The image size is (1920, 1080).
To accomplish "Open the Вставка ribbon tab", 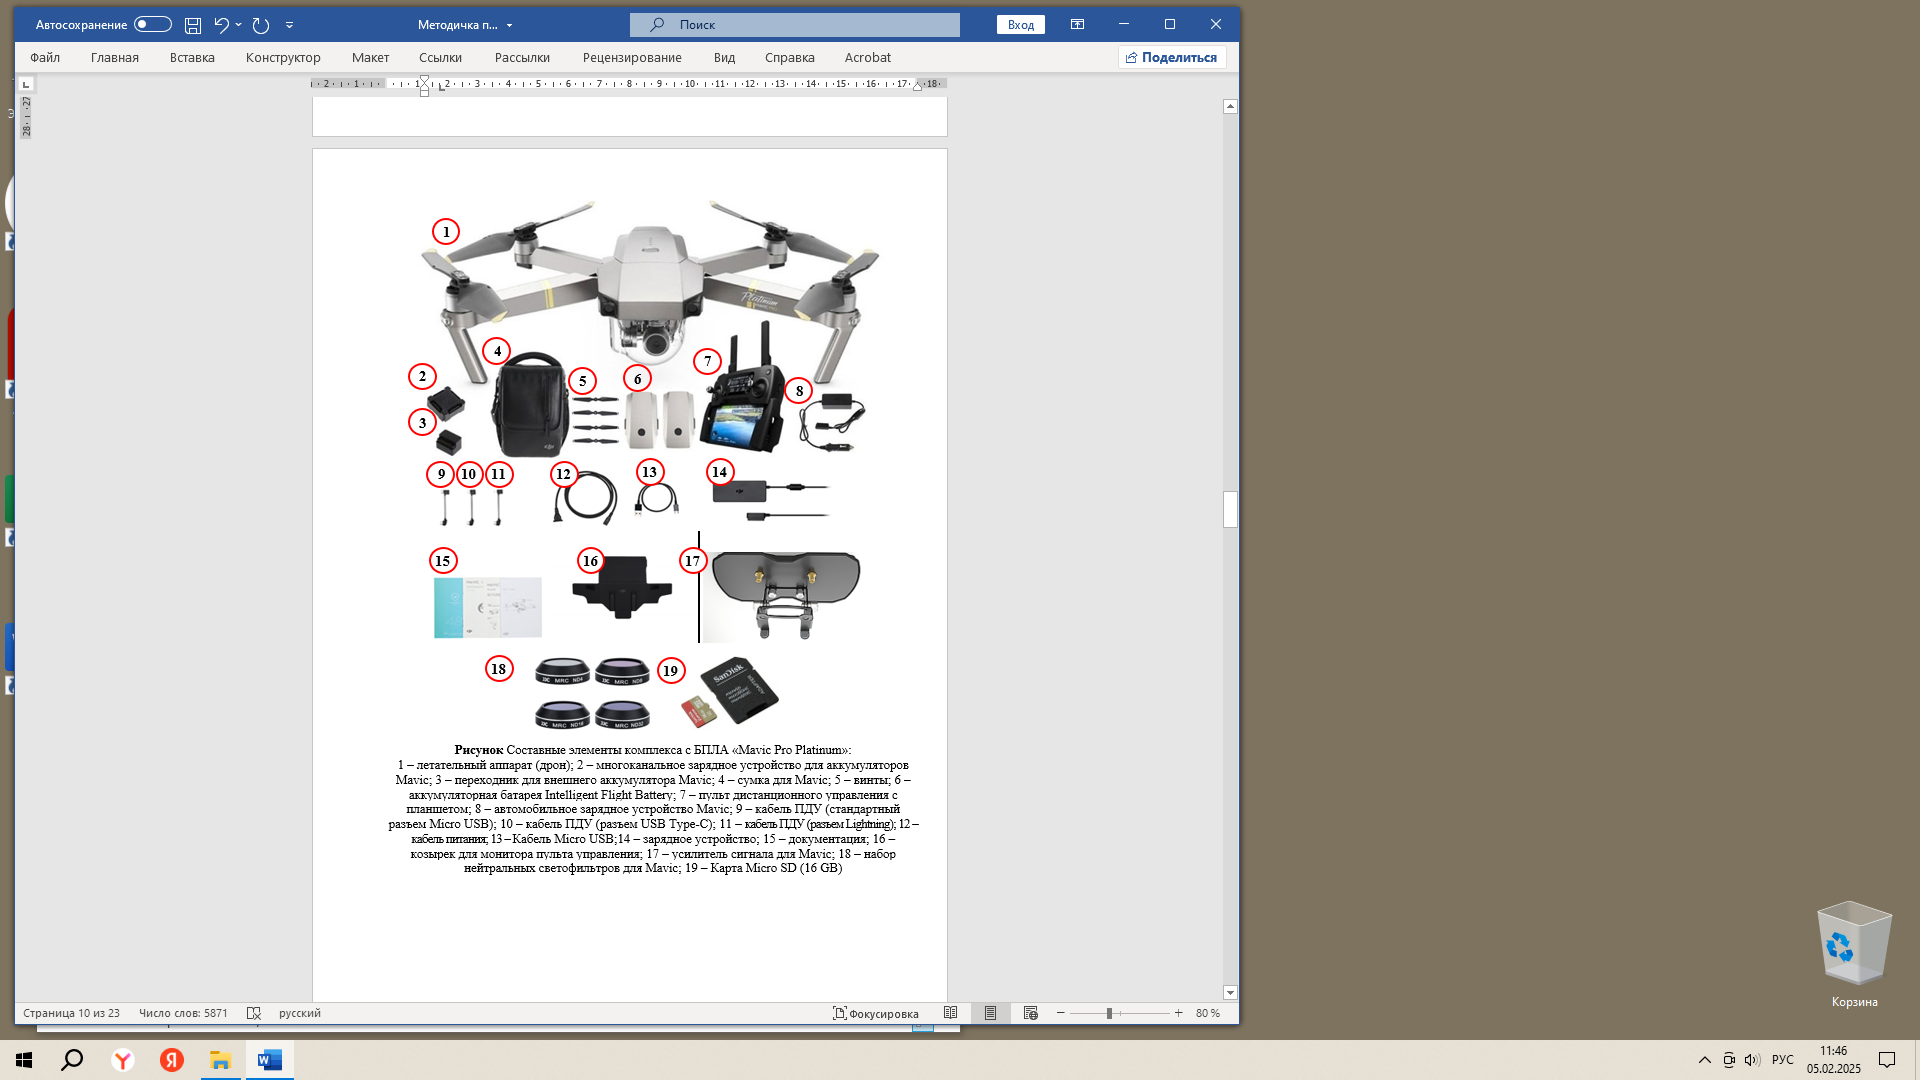I will tap(192, 58).
